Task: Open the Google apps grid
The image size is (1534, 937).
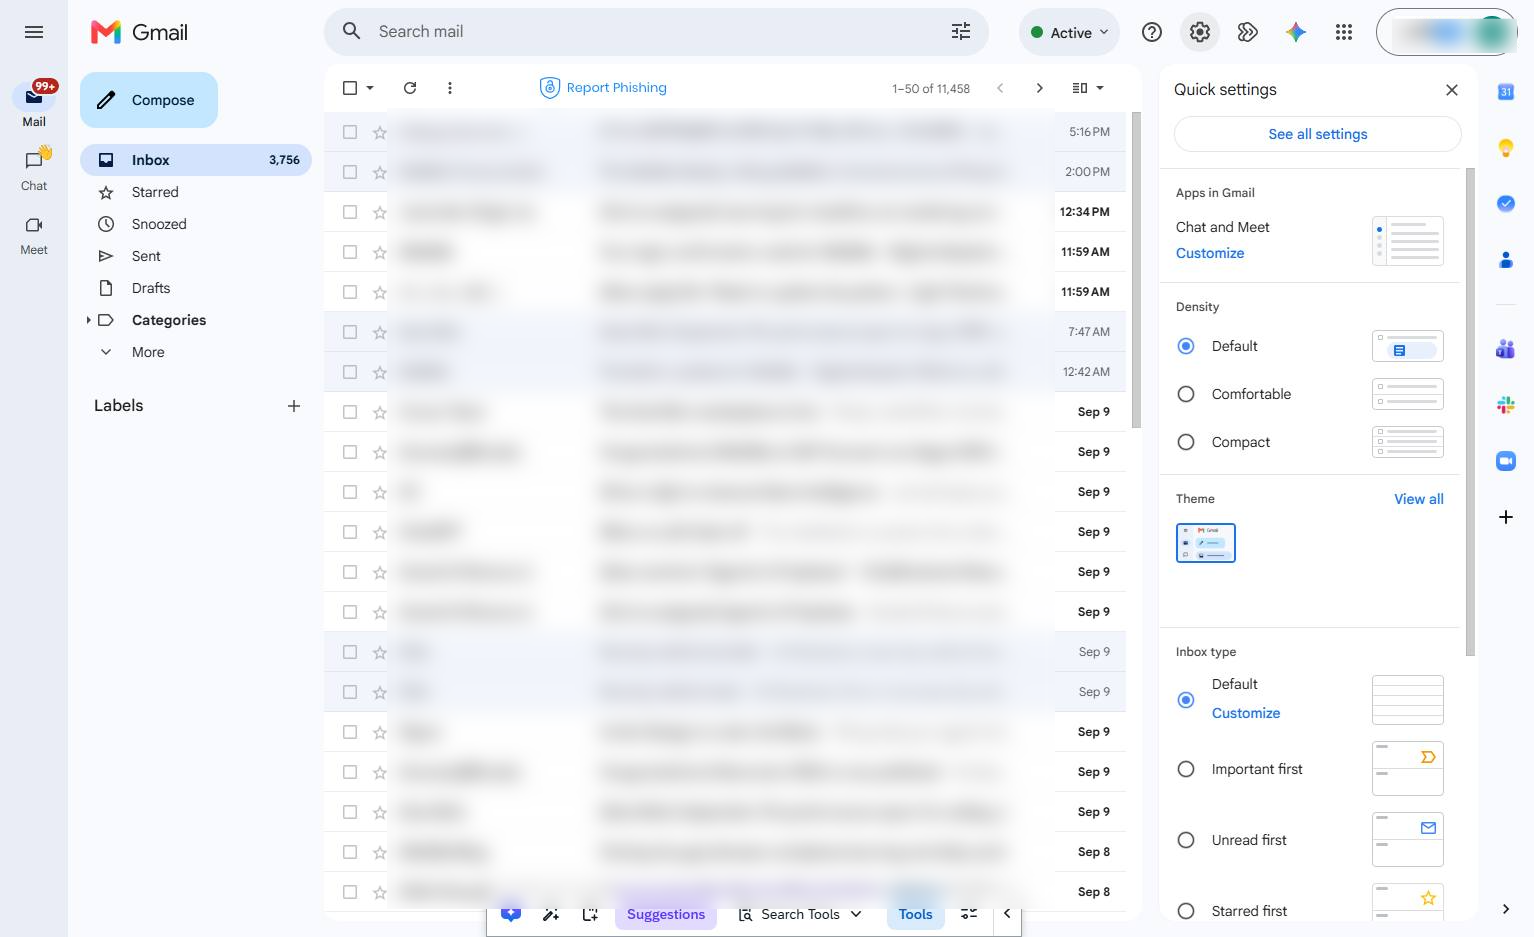Action: pyautogui.click(x=1344, y=32)
